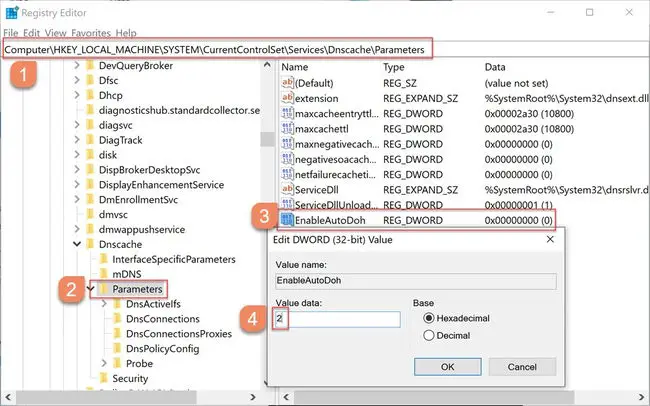
Task: Click the Security folder icon
Action: click(104, 378)
